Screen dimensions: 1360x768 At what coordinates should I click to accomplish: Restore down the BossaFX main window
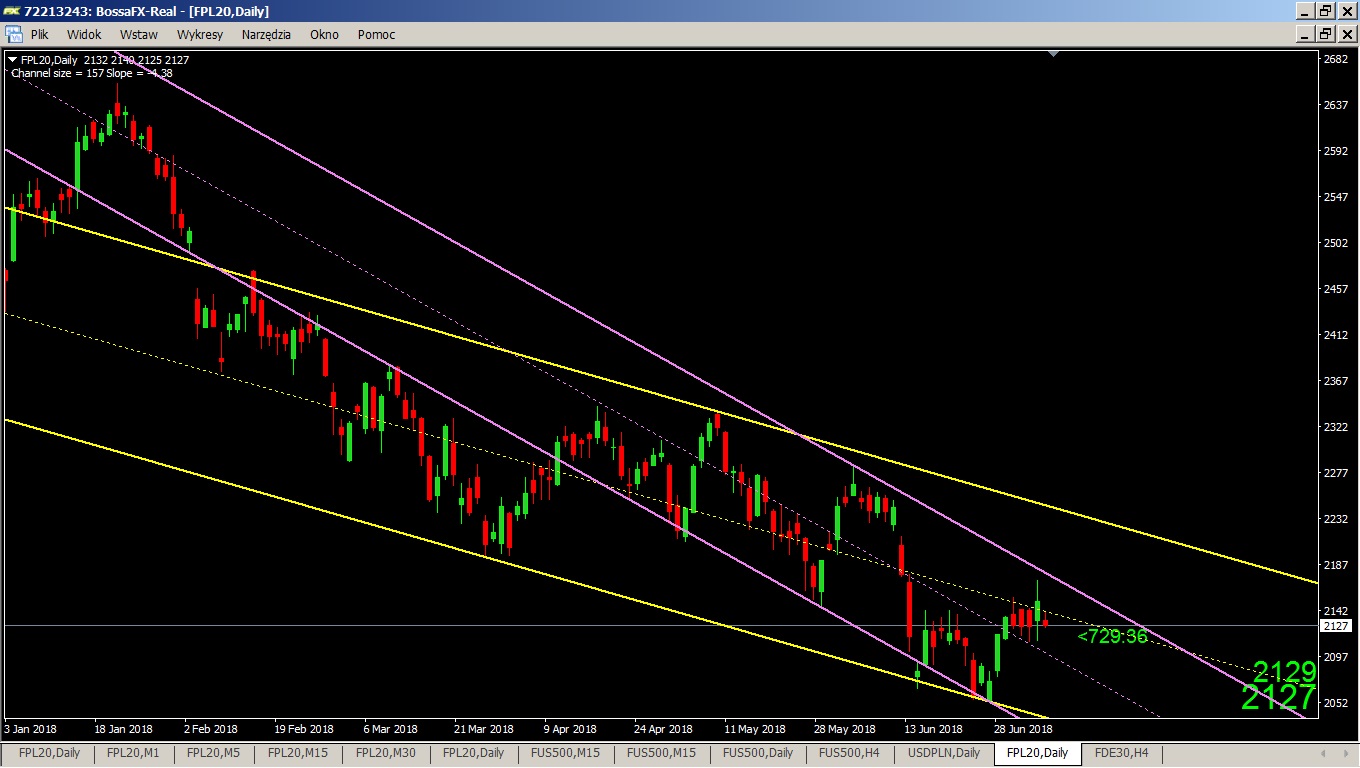coord(1325,11)
